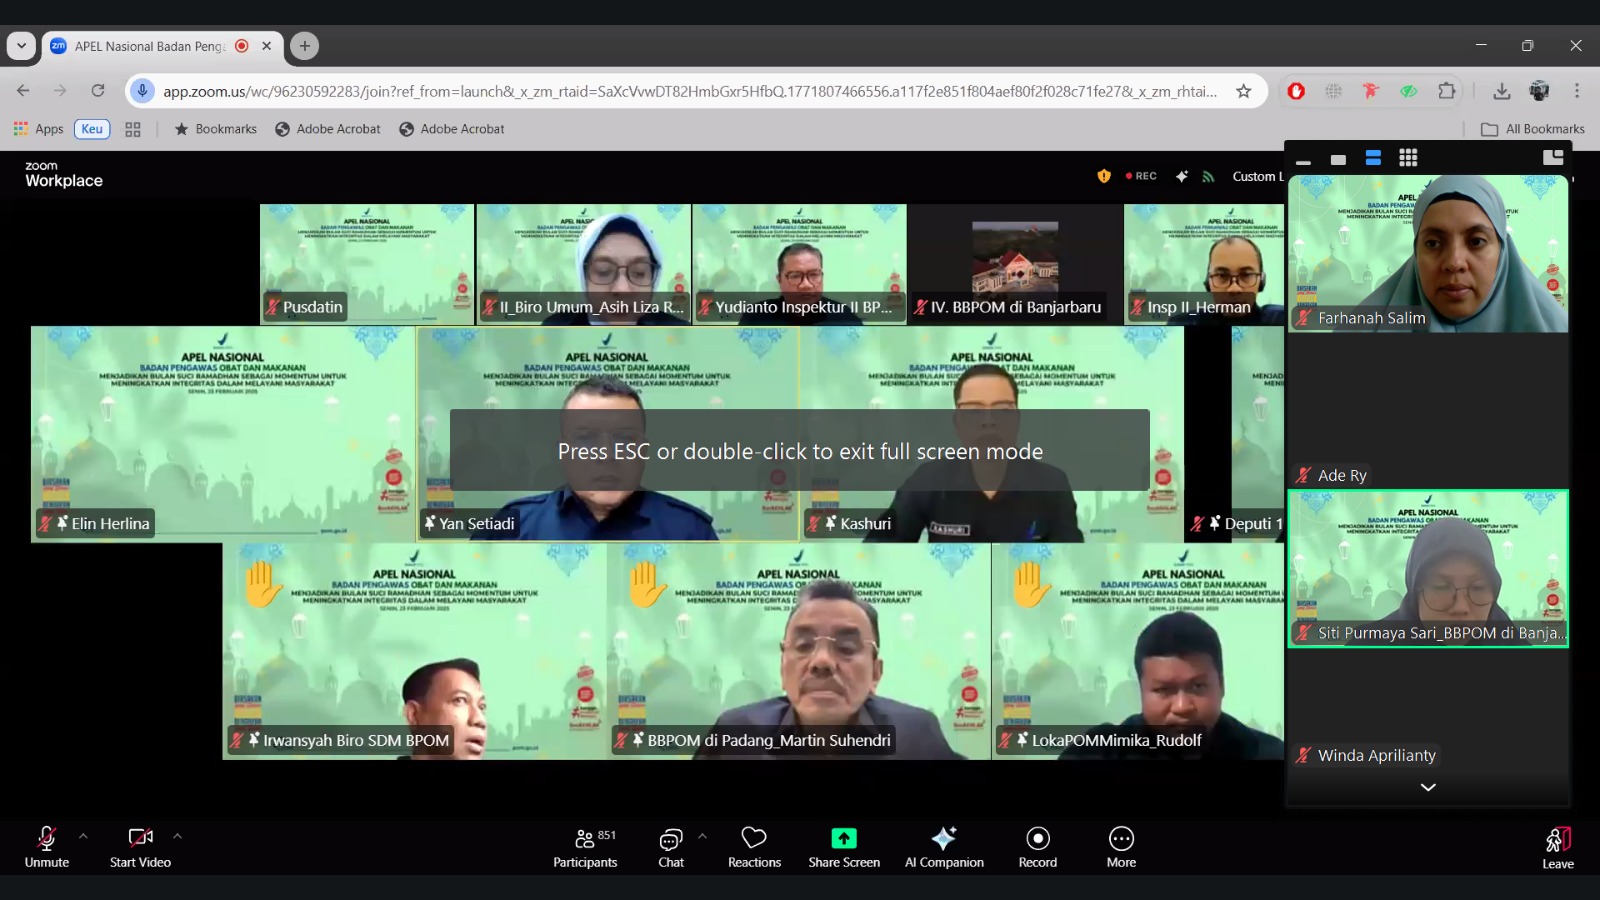The height and width of the screenshot is (900, 1600).
Task: Click the yellow encryption shield icon
Action: tap(1104, 176)
